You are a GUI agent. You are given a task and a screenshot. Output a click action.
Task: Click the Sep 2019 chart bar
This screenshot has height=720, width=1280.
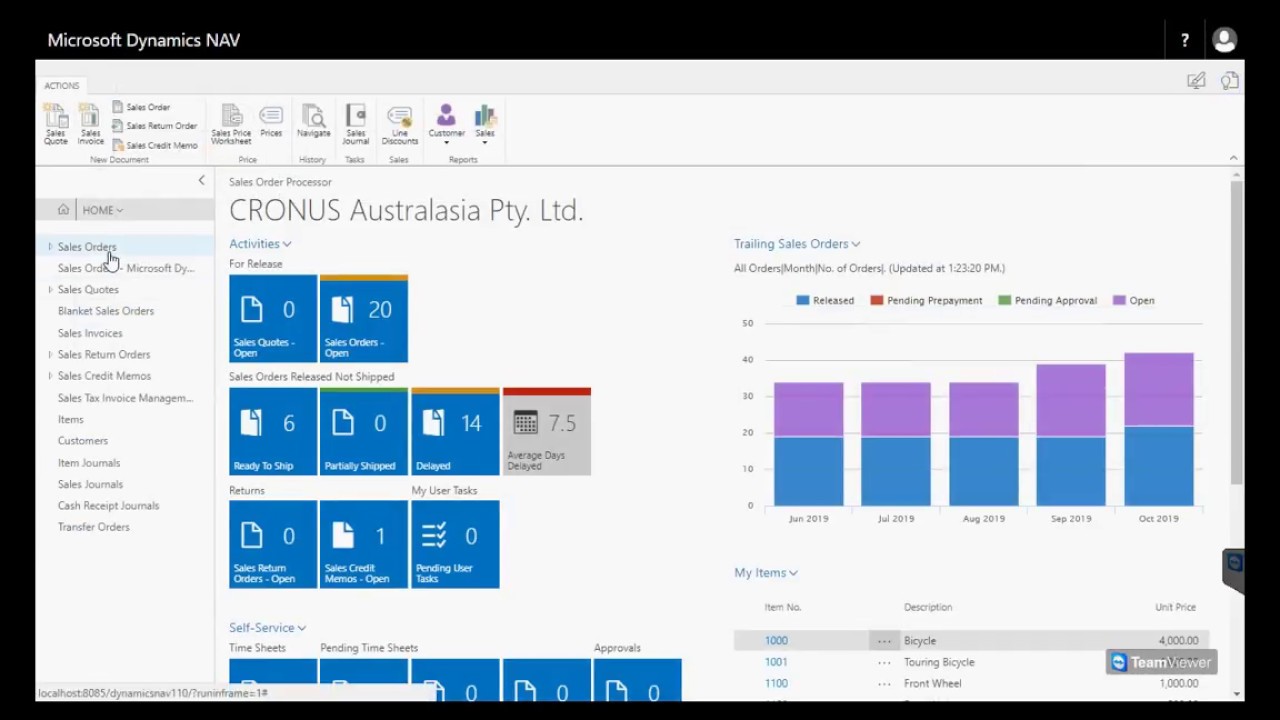(1071, 435)
